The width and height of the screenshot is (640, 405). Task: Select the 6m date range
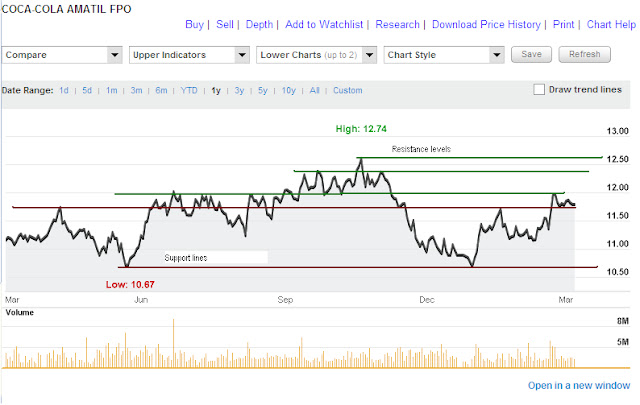[161, 90]
